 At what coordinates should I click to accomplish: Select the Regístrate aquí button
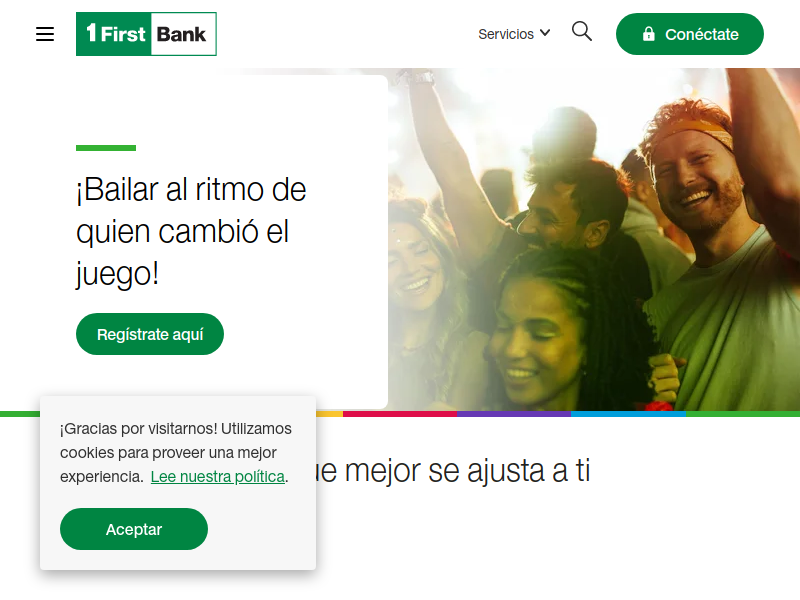tap(150, 334)
